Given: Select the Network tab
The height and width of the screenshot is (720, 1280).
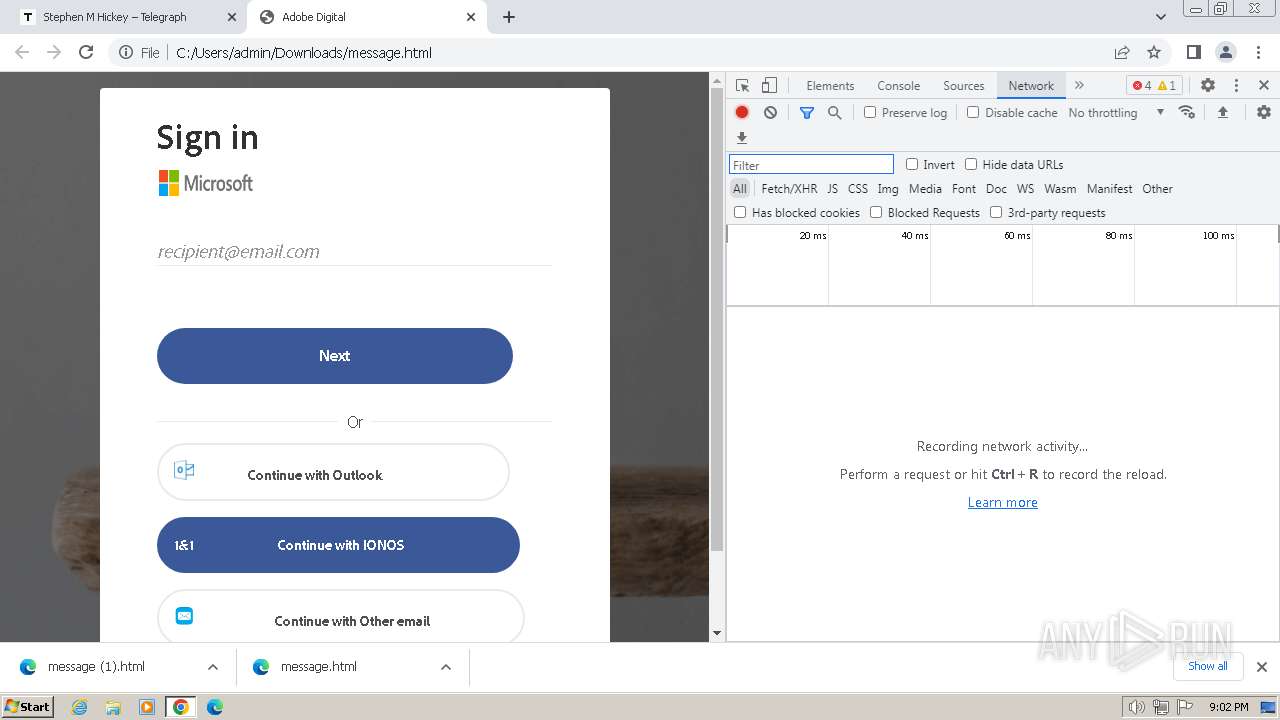Looking at the screenshot, I should (x=1031, y=86).
